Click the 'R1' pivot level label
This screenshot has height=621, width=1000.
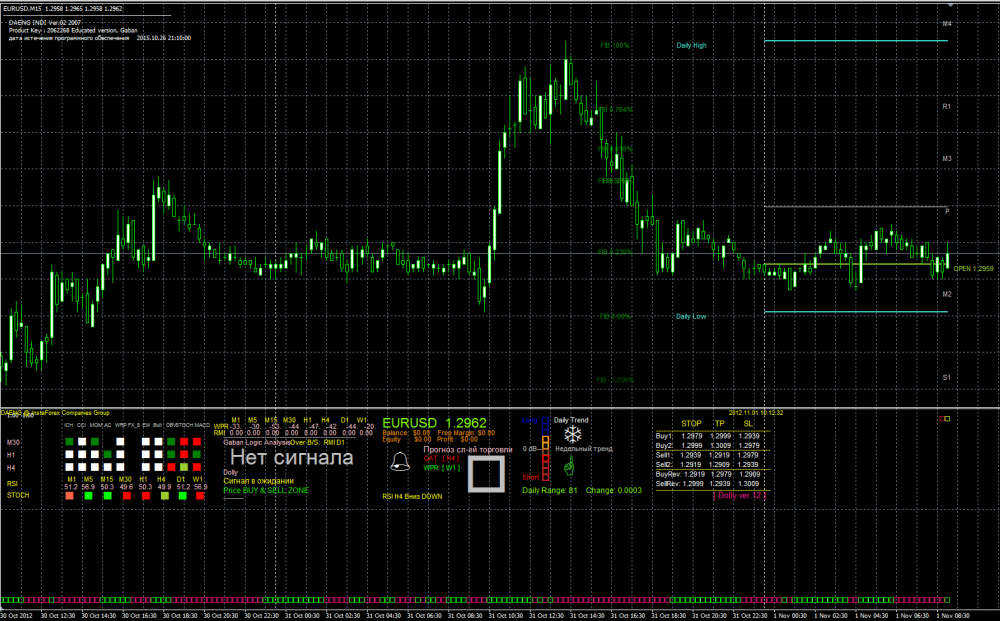(946, 106)
